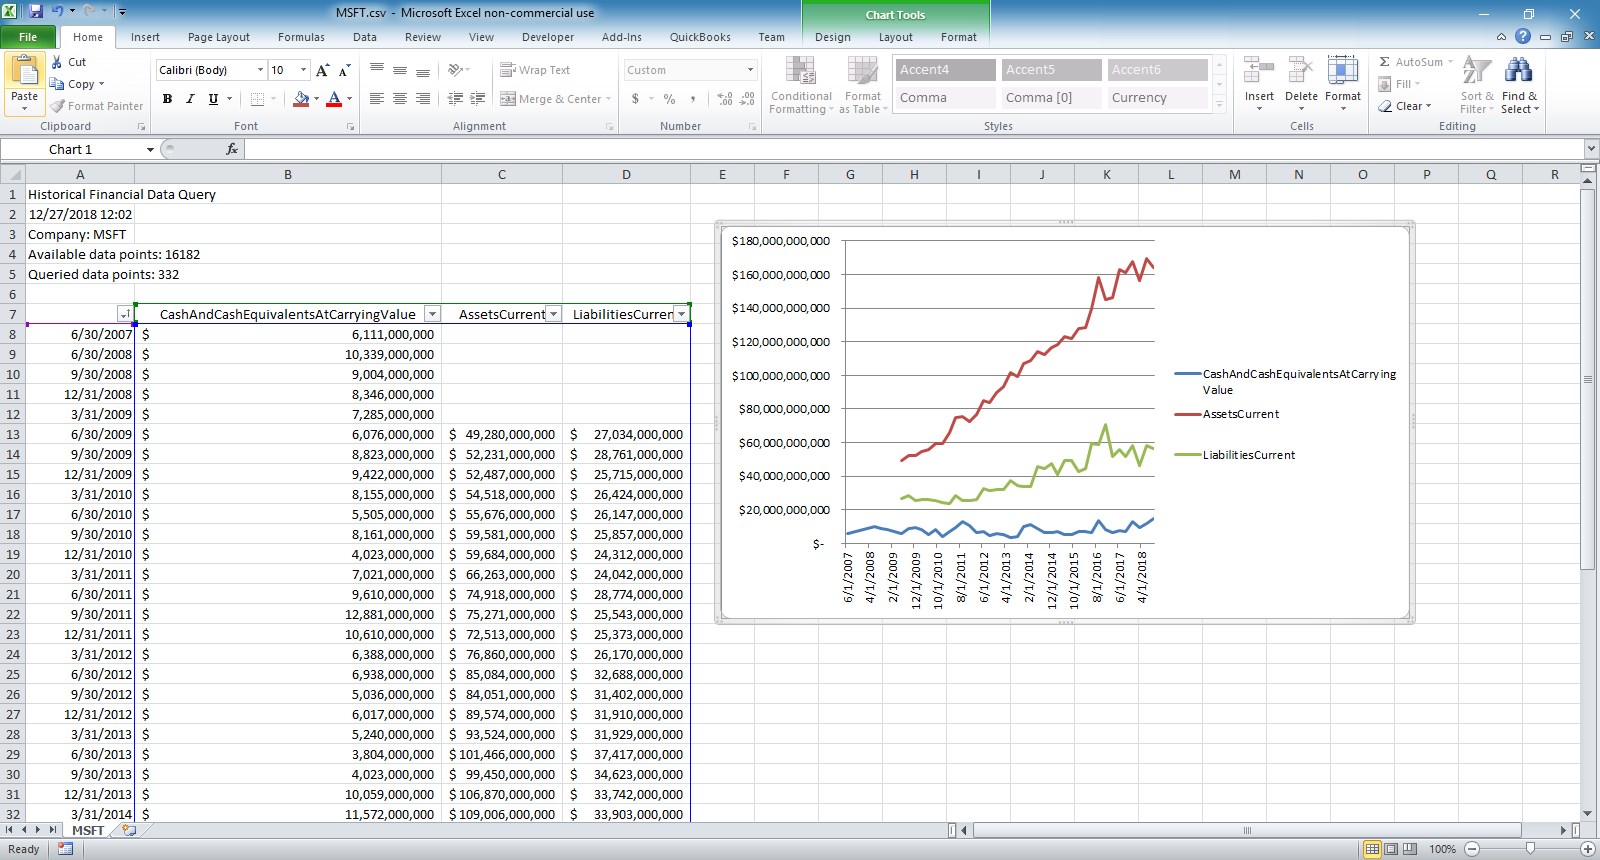Adjust the zoom slider handle

(1530, 849)
